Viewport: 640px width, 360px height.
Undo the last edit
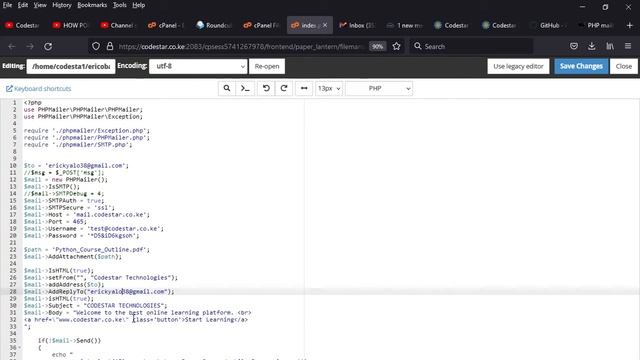(266, 89)
